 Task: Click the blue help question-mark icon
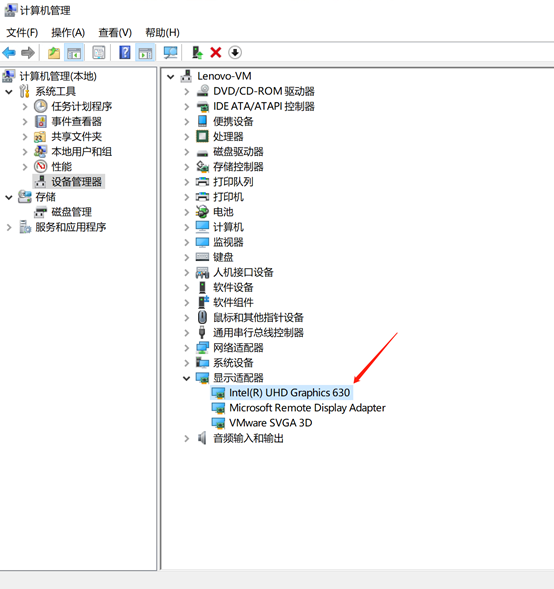pos(125,53)
